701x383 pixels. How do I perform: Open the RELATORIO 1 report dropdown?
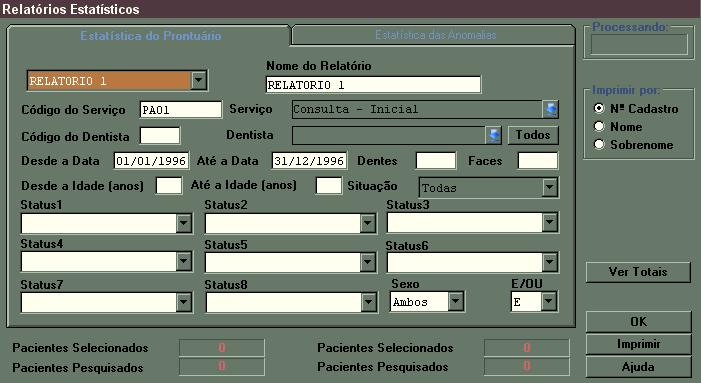coord(198,81)
